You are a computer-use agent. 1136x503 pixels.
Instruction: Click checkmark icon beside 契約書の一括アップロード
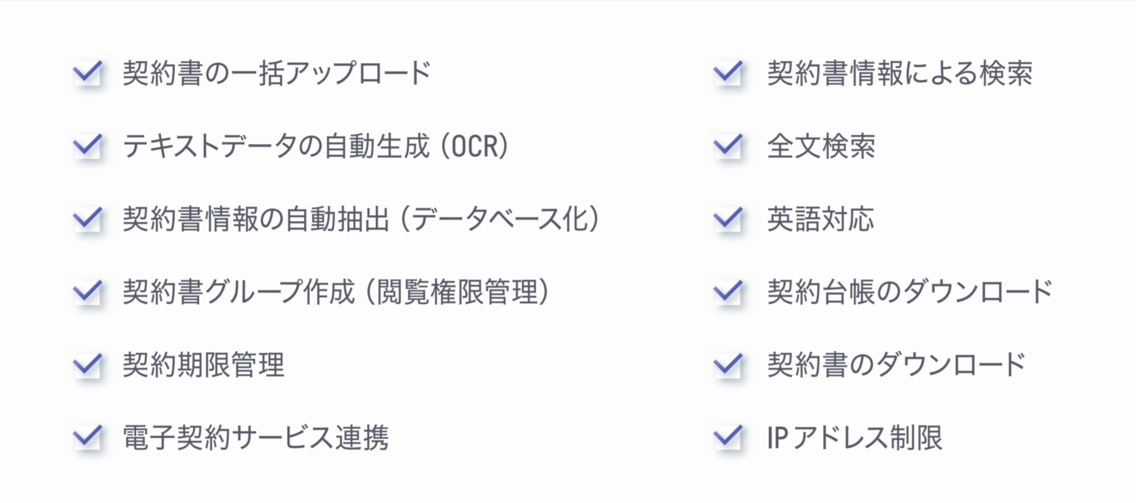(x=89, y=73)
